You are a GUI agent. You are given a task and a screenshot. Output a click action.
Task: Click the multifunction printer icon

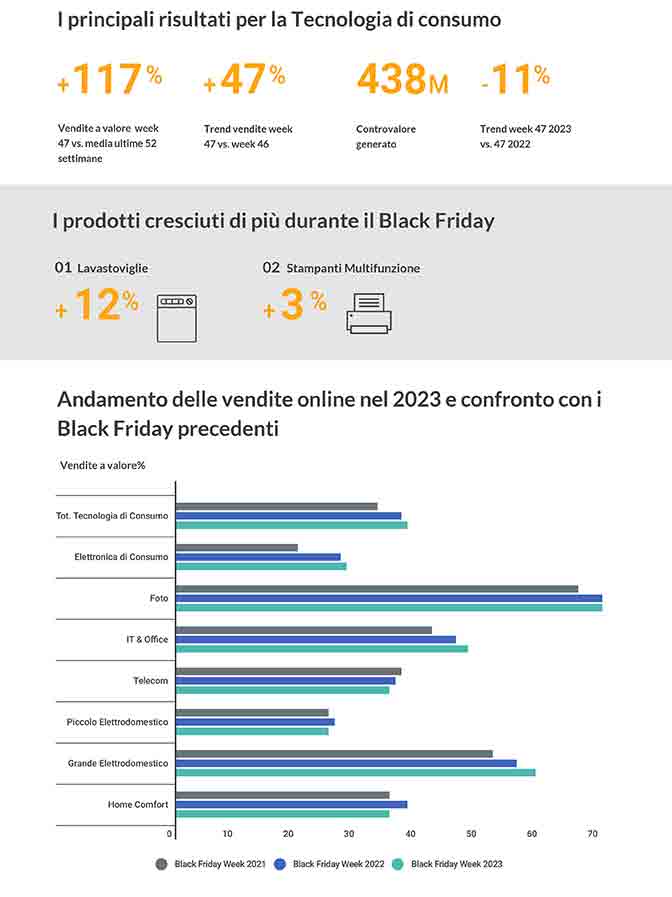369,313
